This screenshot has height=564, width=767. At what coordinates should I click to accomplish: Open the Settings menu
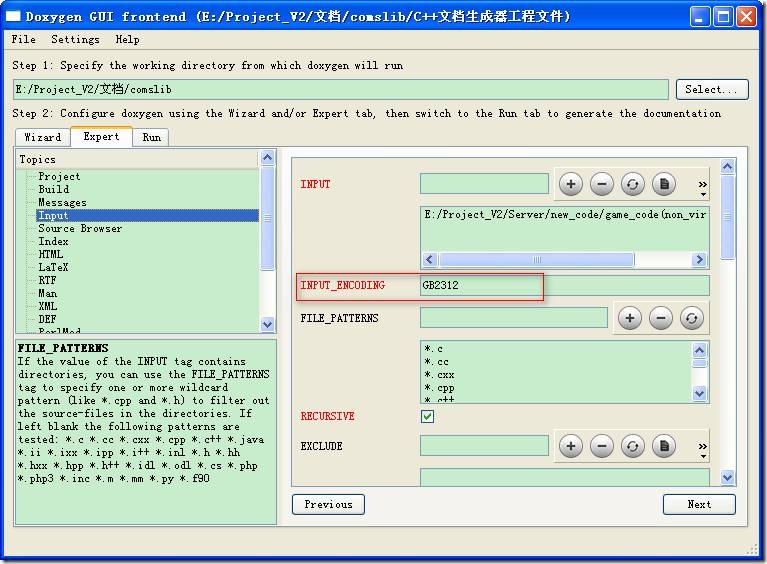click(75, 39)
